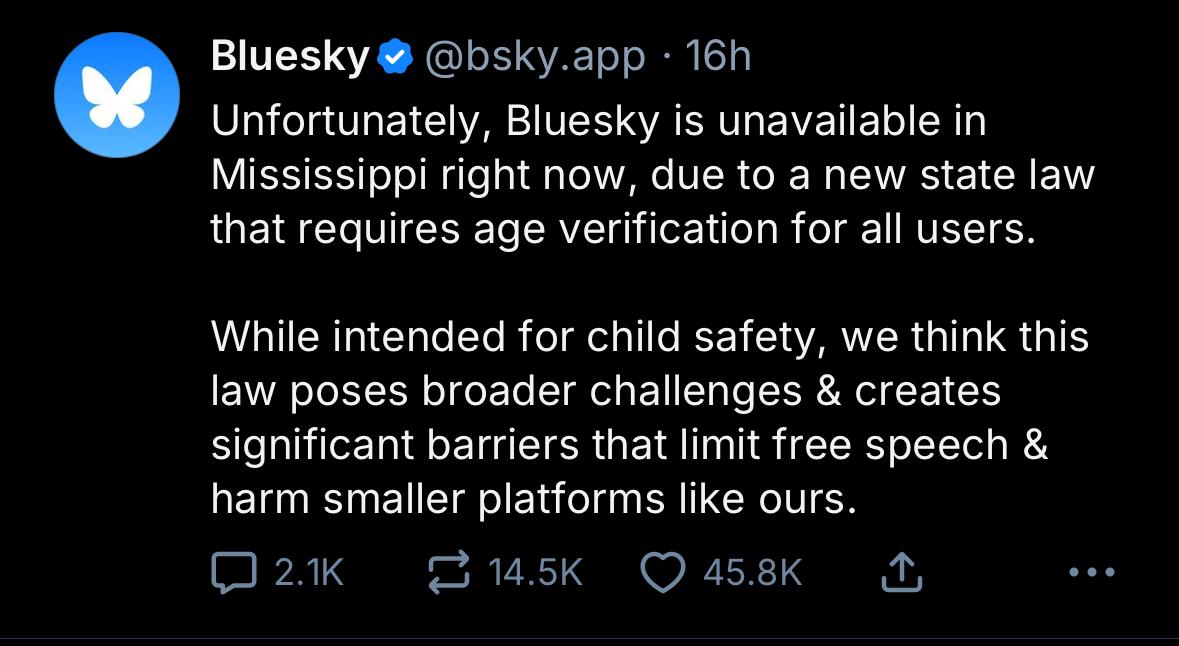Screen dimensions: 1179x646
Task: Open the 16h timestamp permalink
Action: [x=718, y=57]
